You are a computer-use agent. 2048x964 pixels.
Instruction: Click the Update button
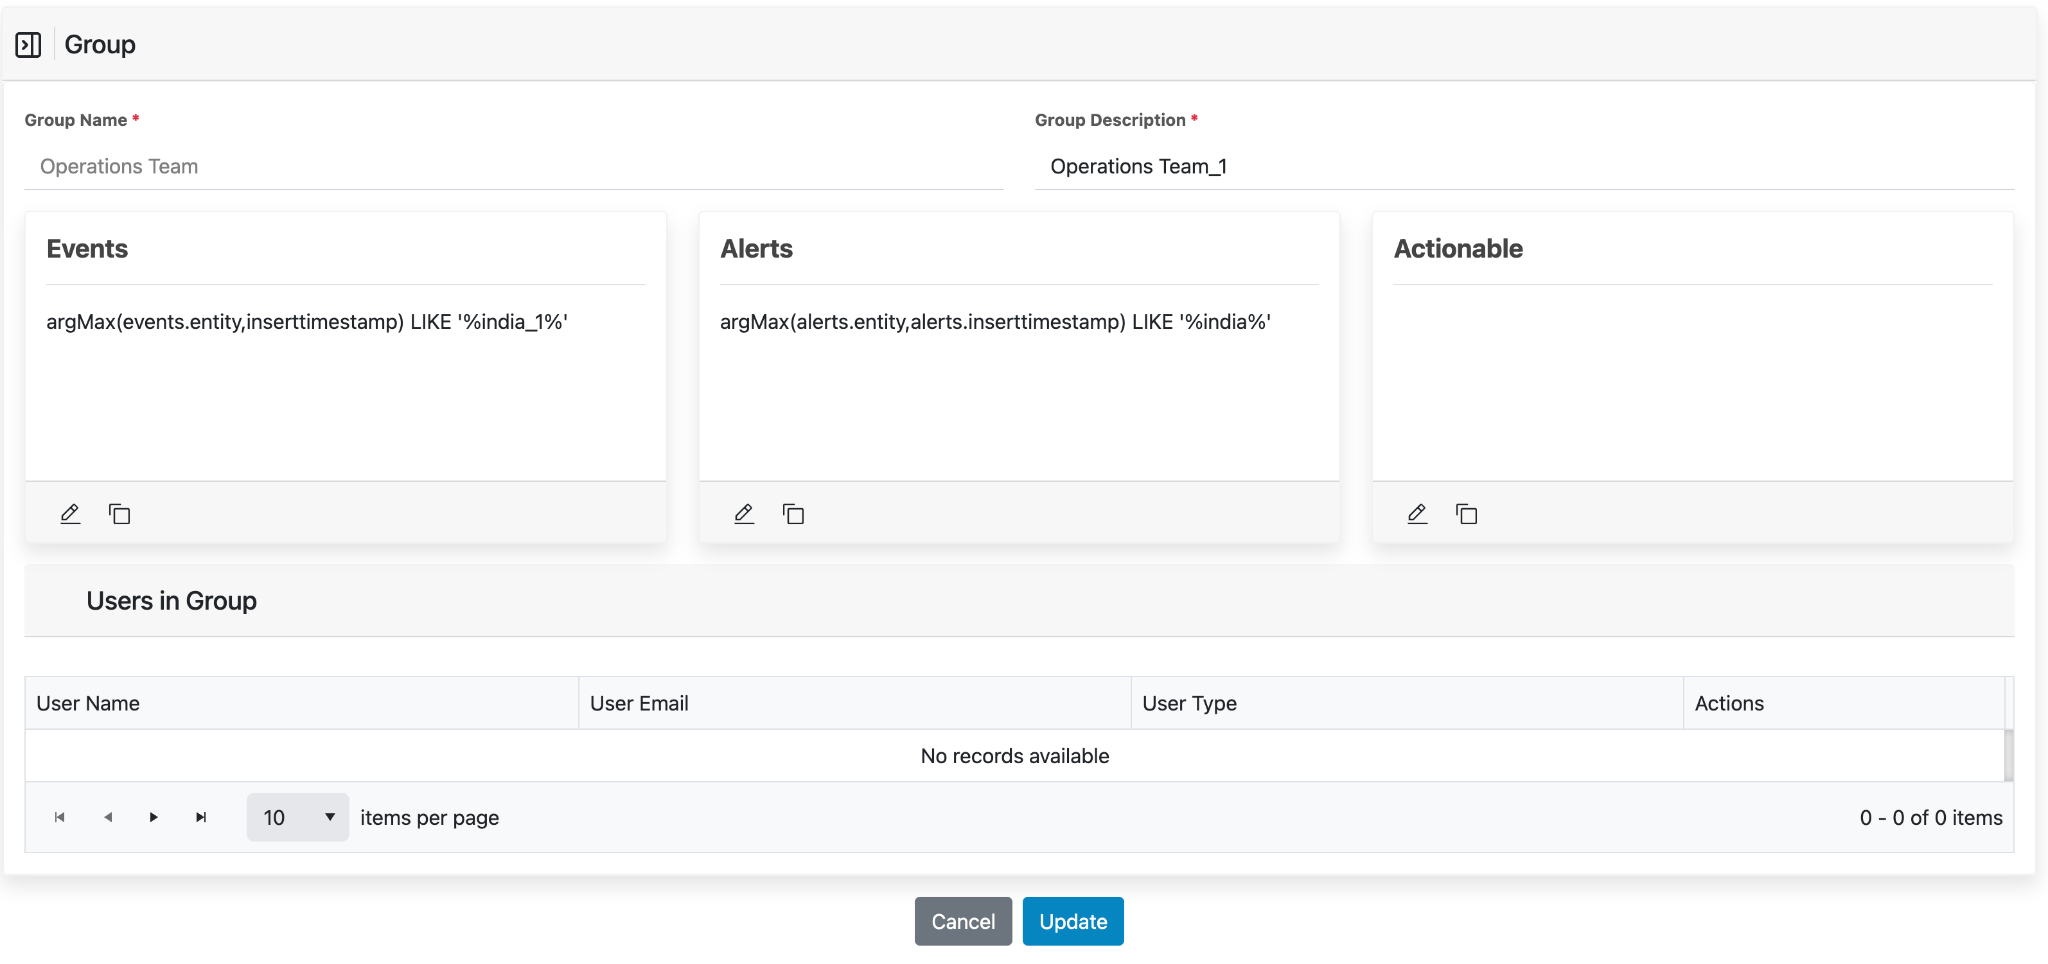click(x=1073, y=922)
